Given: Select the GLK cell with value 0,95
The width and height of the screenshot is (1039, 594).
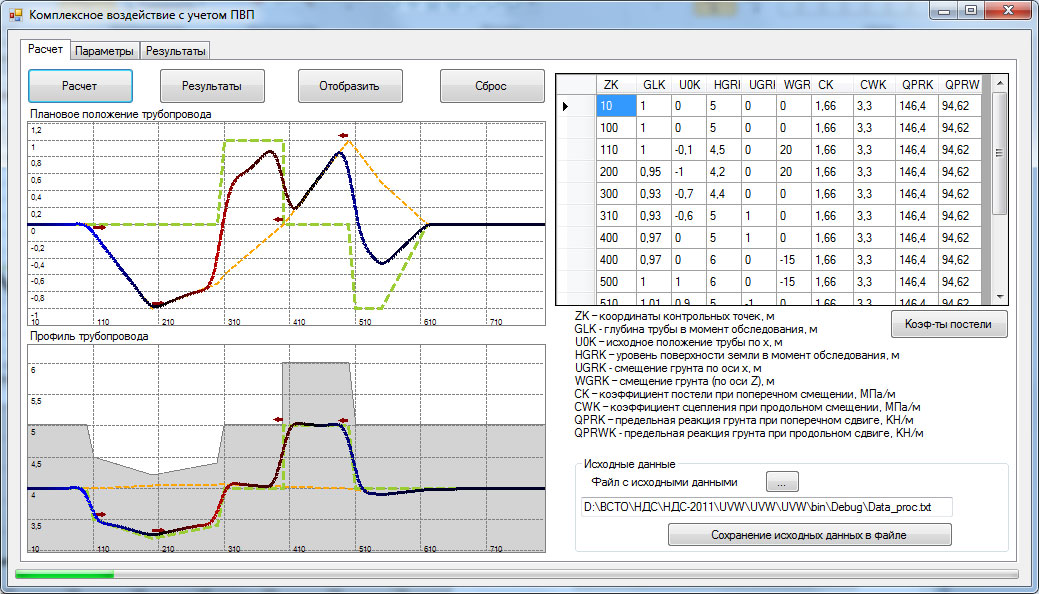Looking at the screenshot, I should pyautogui.click(x=655, y=172).
